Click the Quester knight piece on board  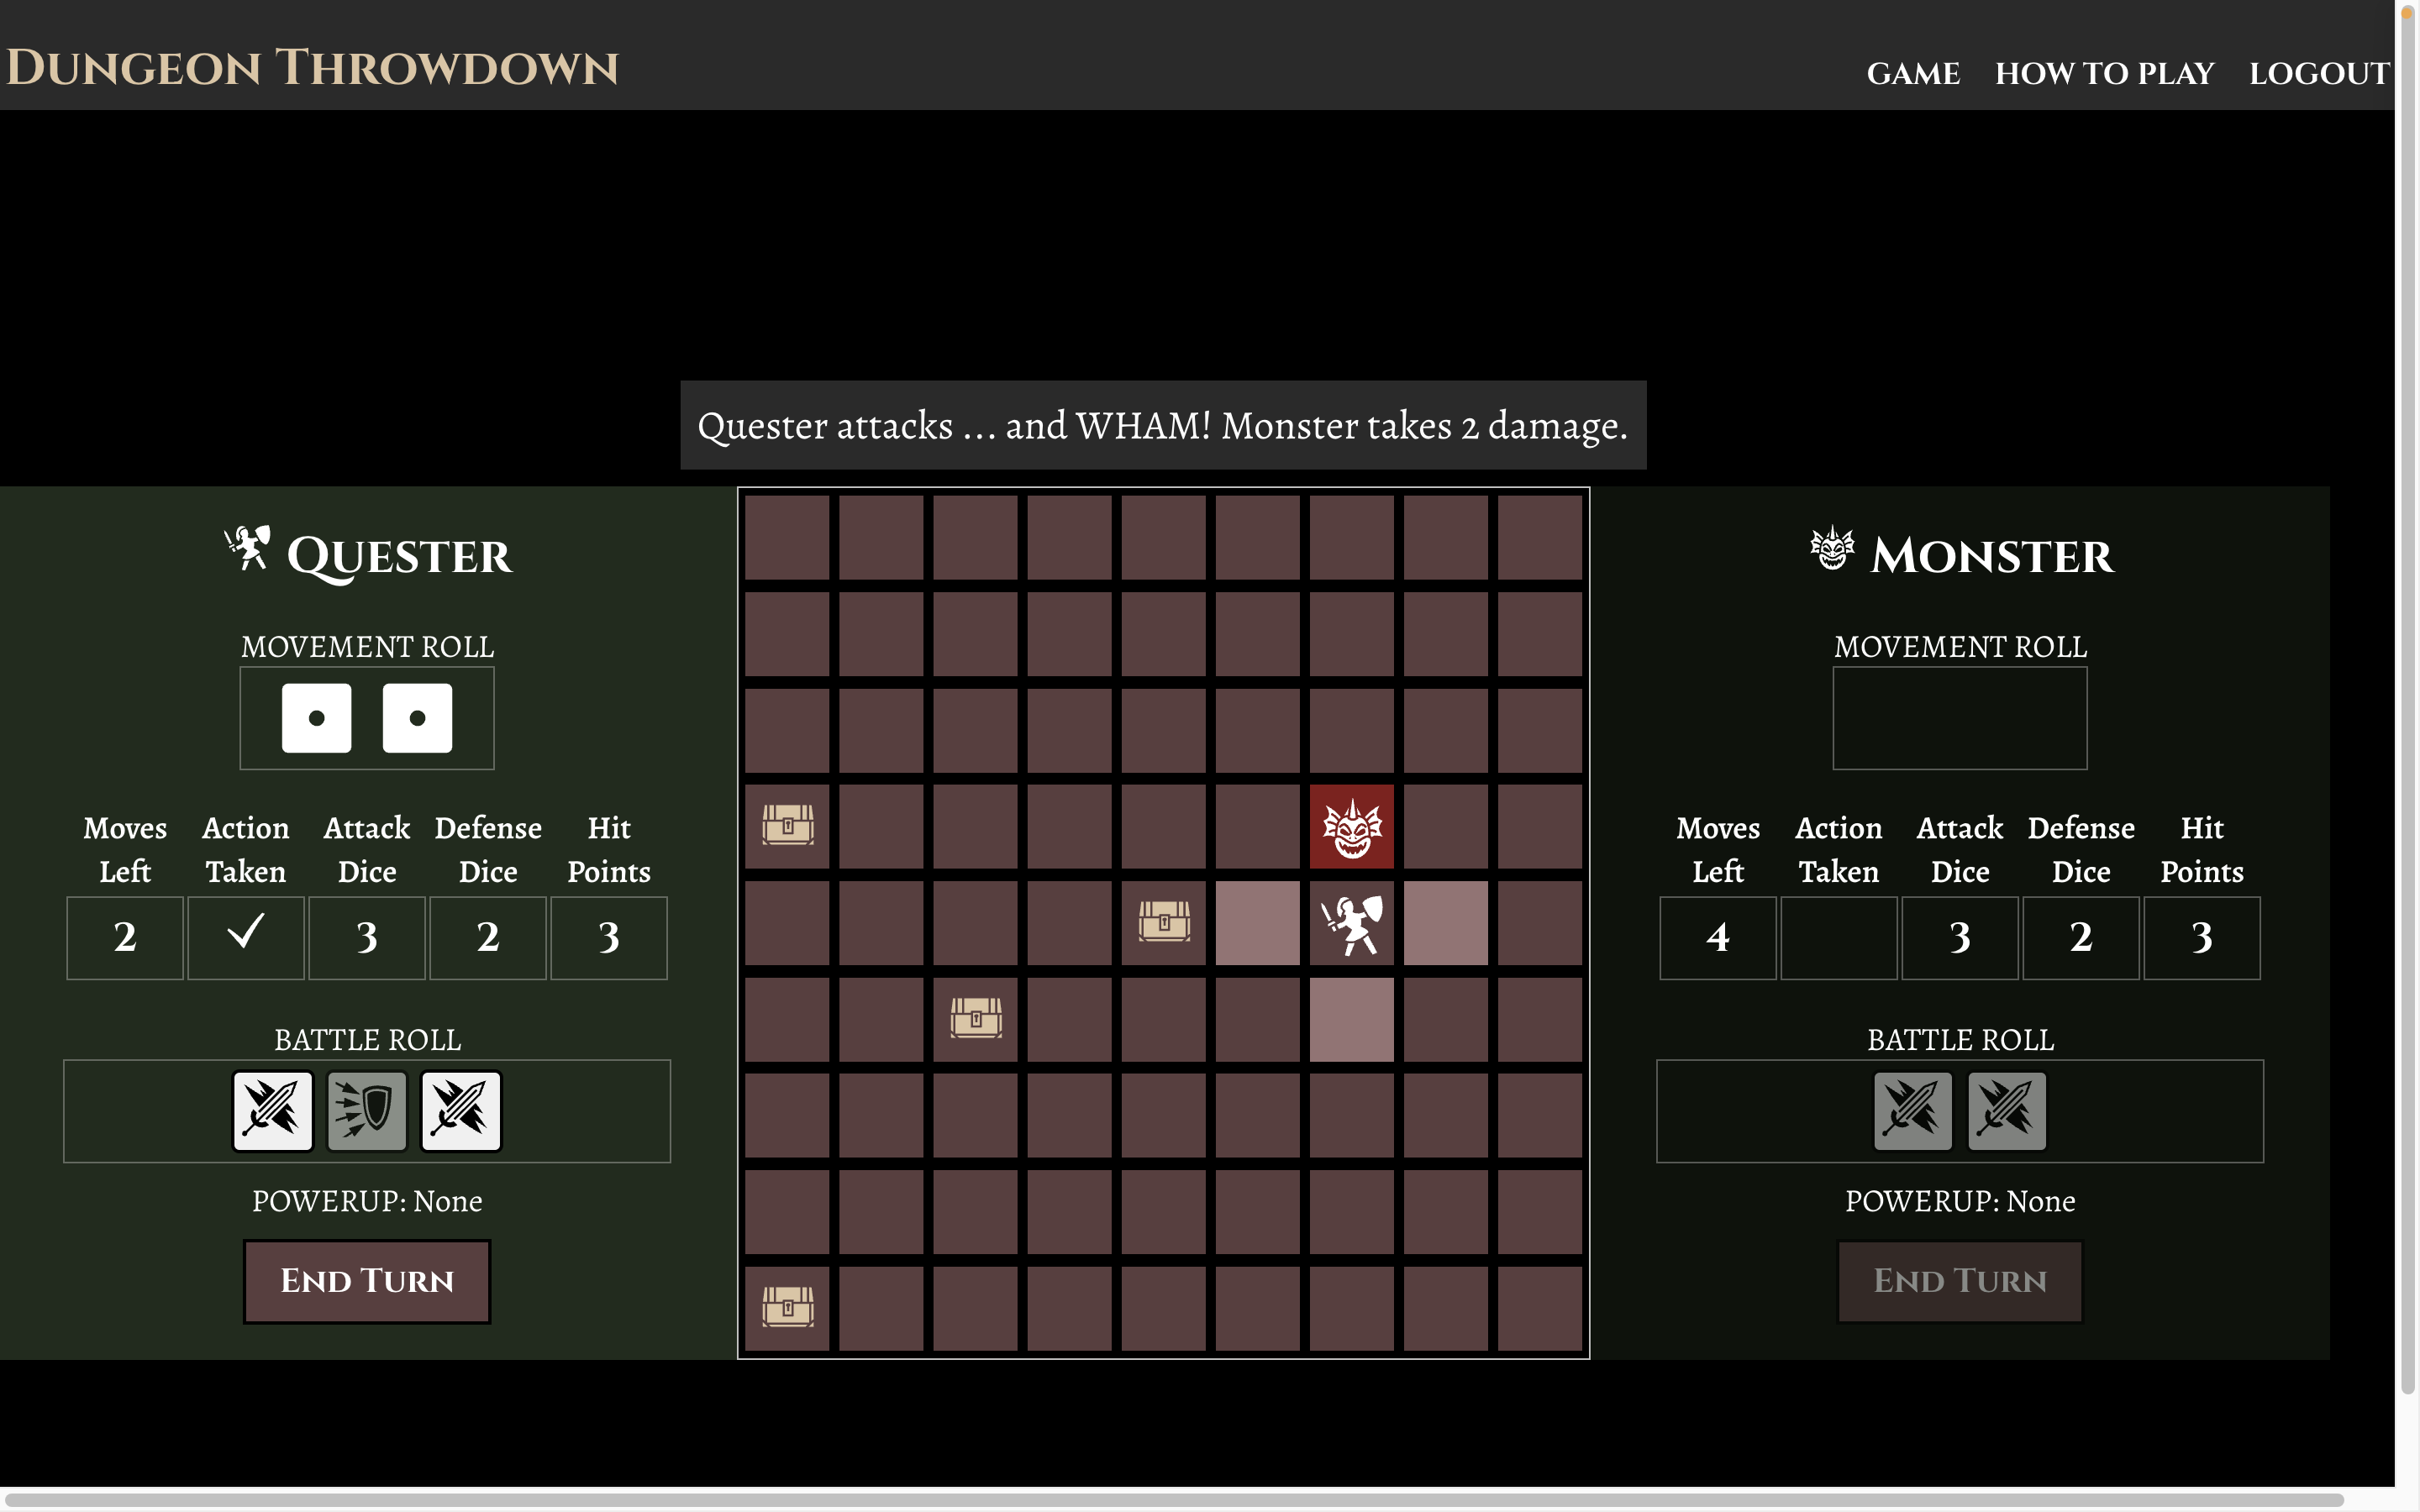click(x=1351, y=924)
